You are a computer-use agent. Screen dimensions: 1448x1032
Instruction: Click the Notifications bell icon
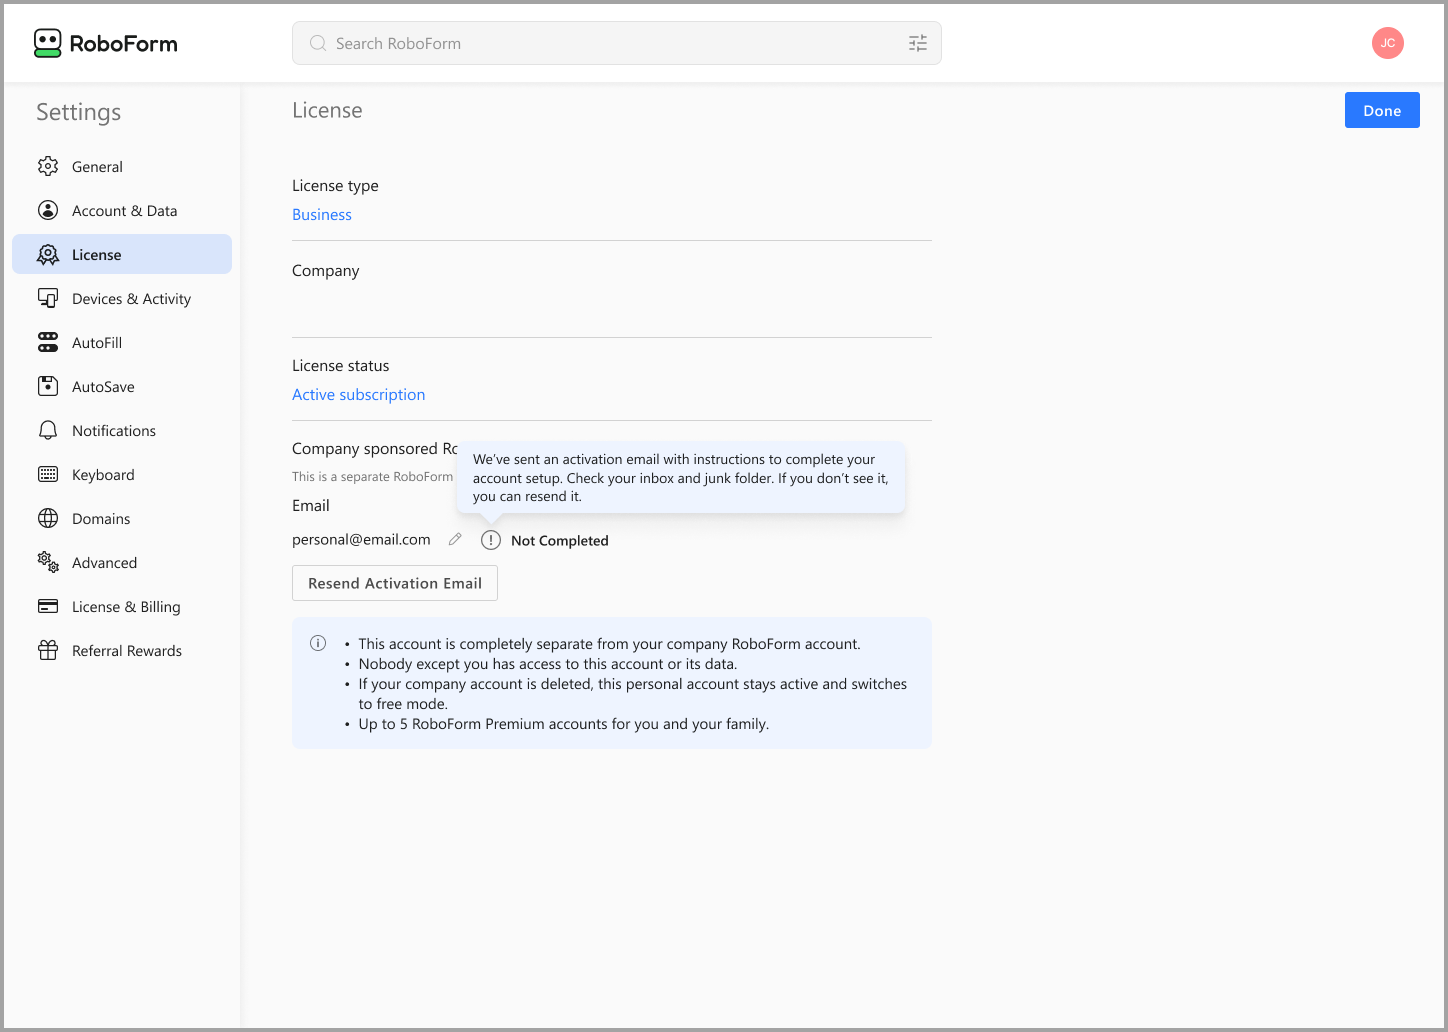pos(48,430)
